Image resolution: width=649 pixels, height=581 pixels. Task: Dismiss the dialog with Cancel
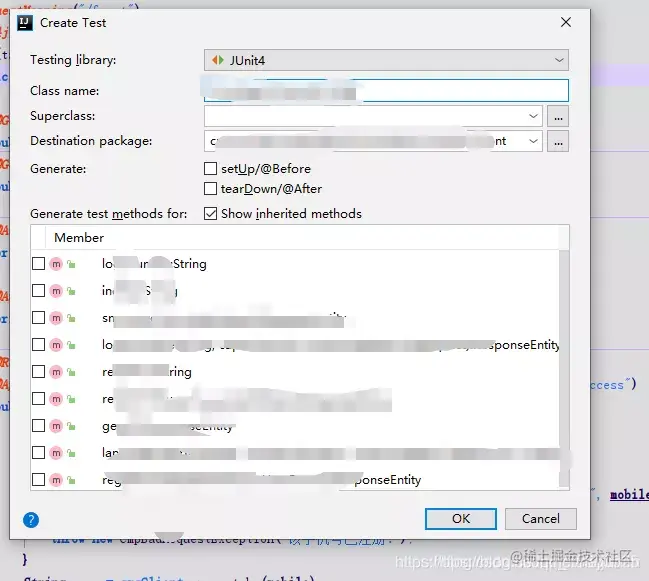click(541, 519)
